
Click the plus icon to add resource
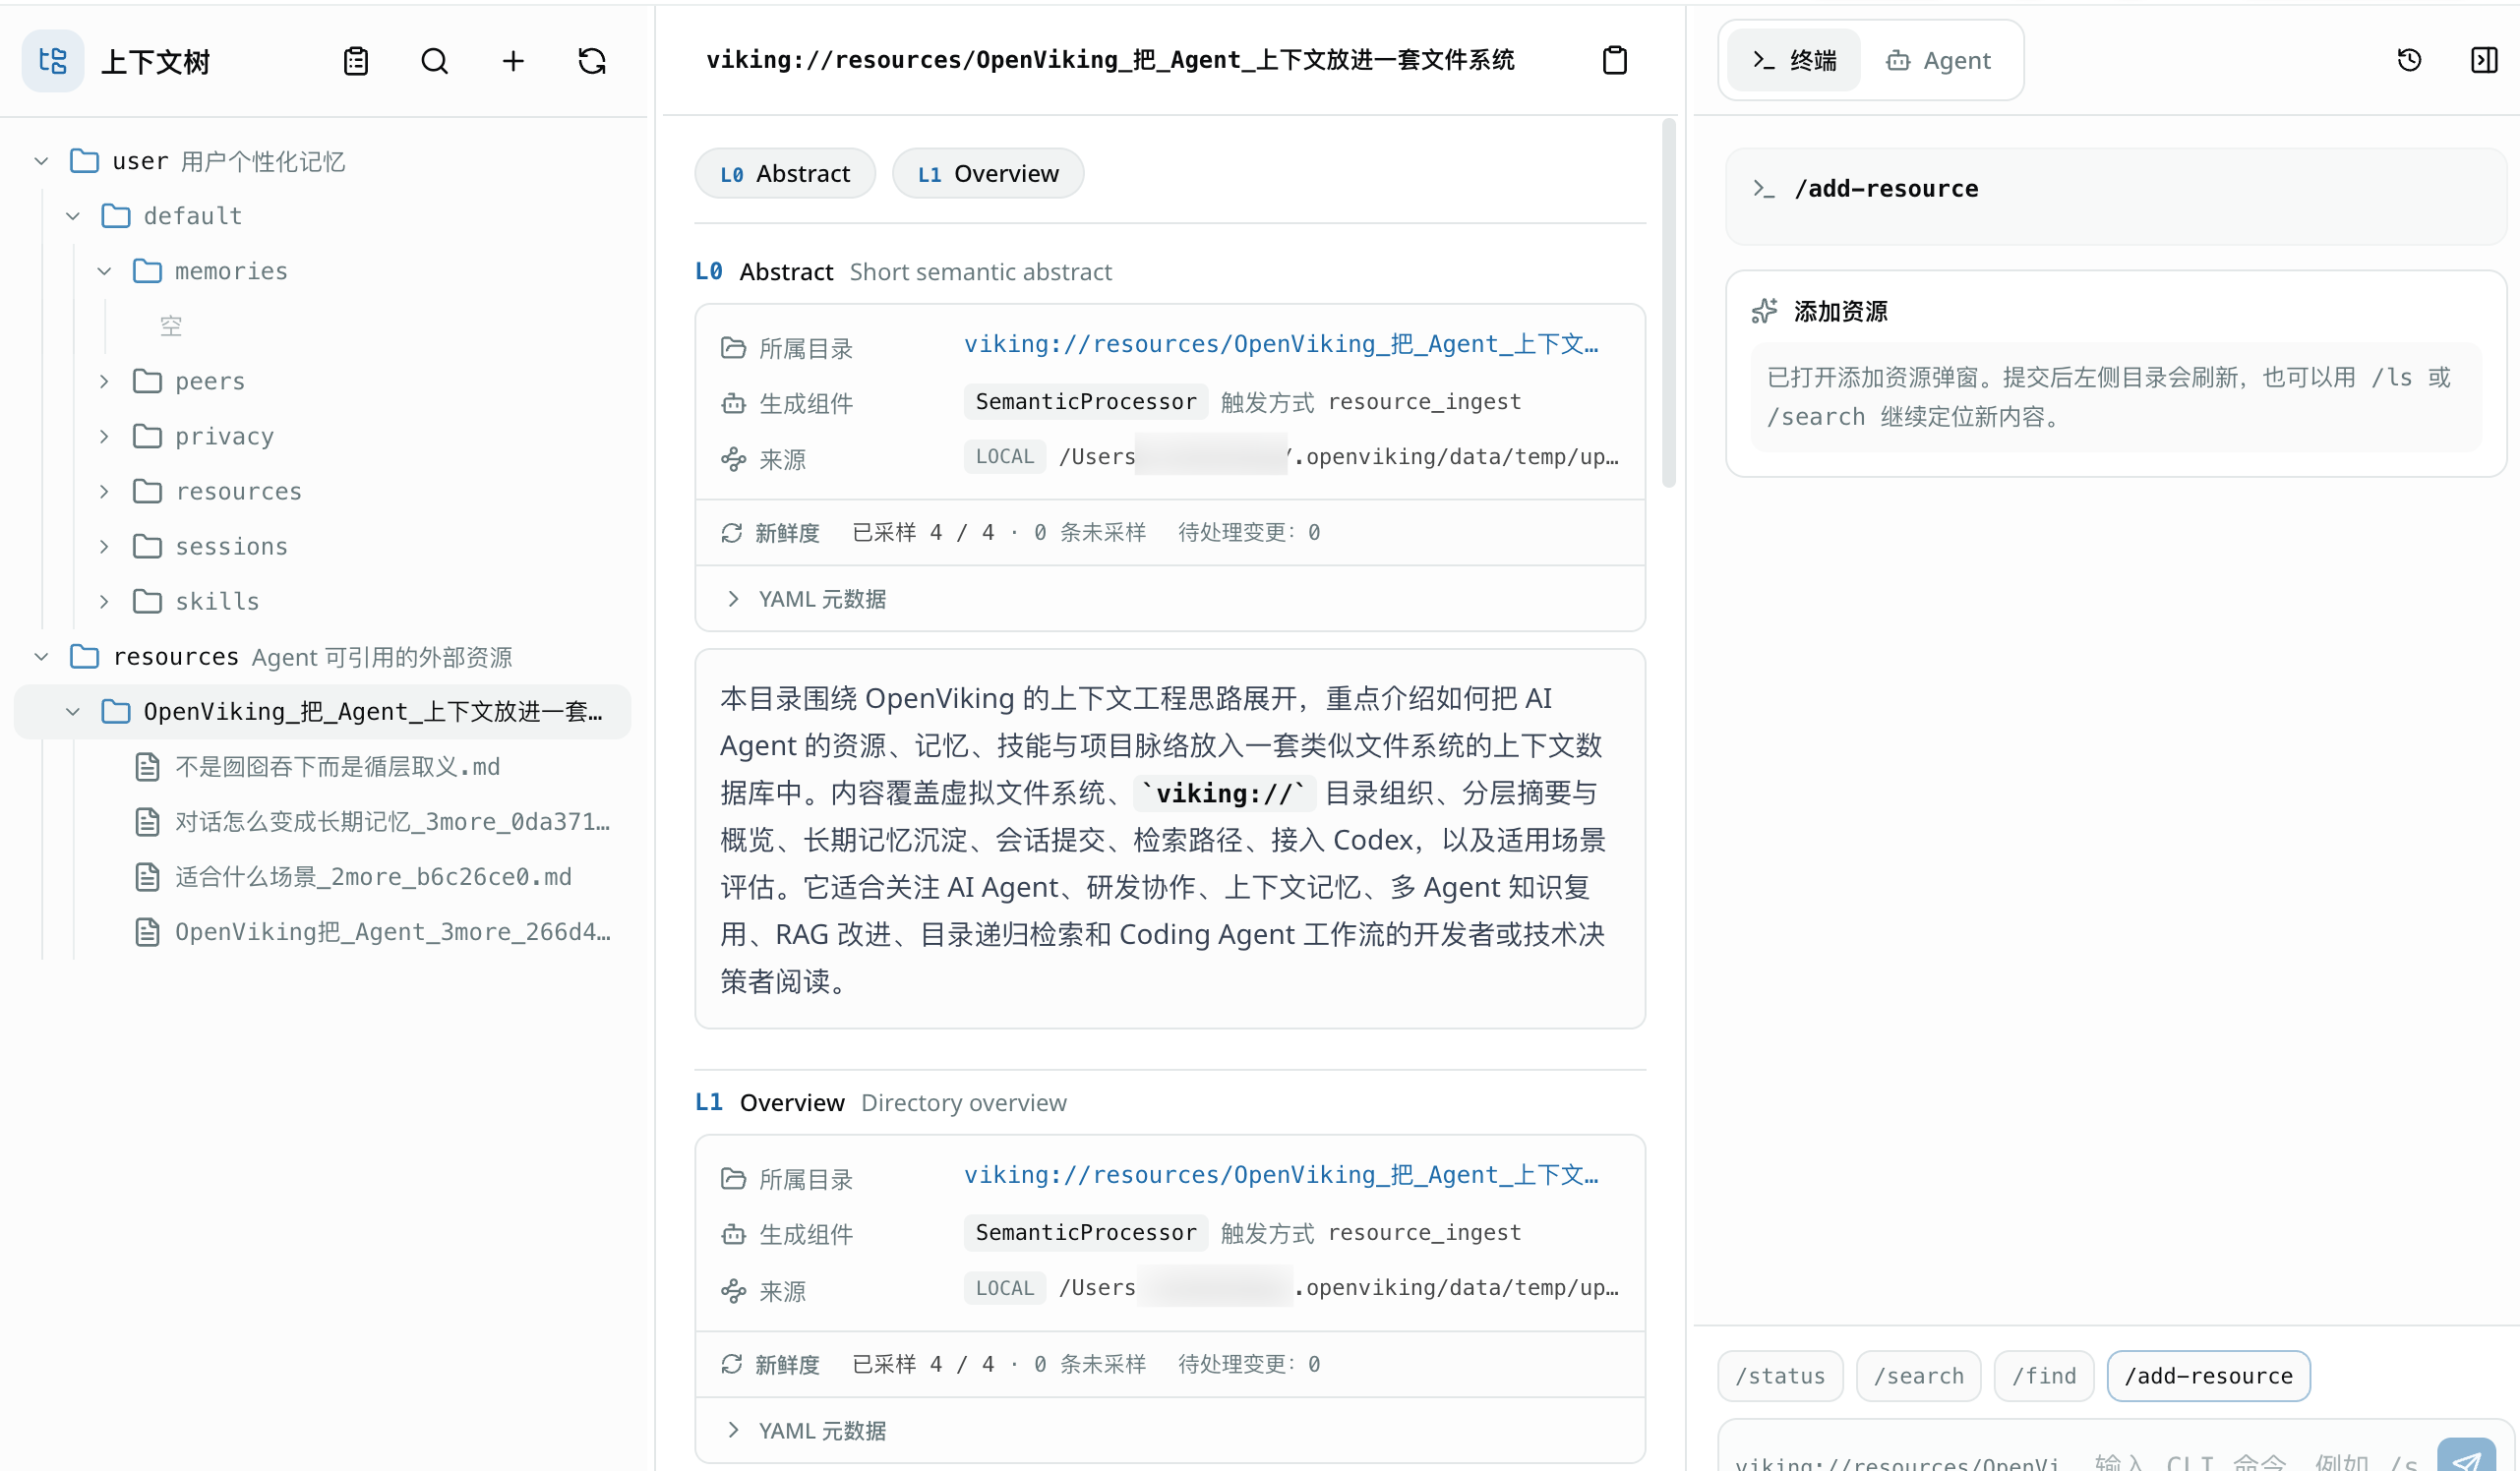[513, 61]
